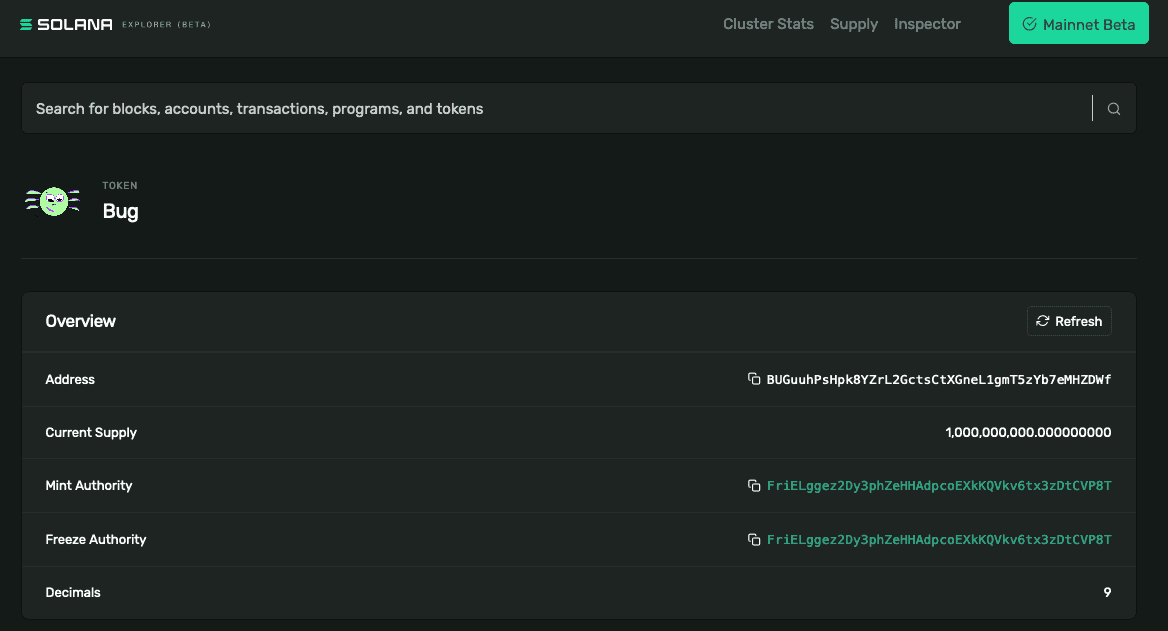Focus the search bar for blocks and accounts
Image resolution: width=1168 pixels, height=631 pixels.
point(550,109)
